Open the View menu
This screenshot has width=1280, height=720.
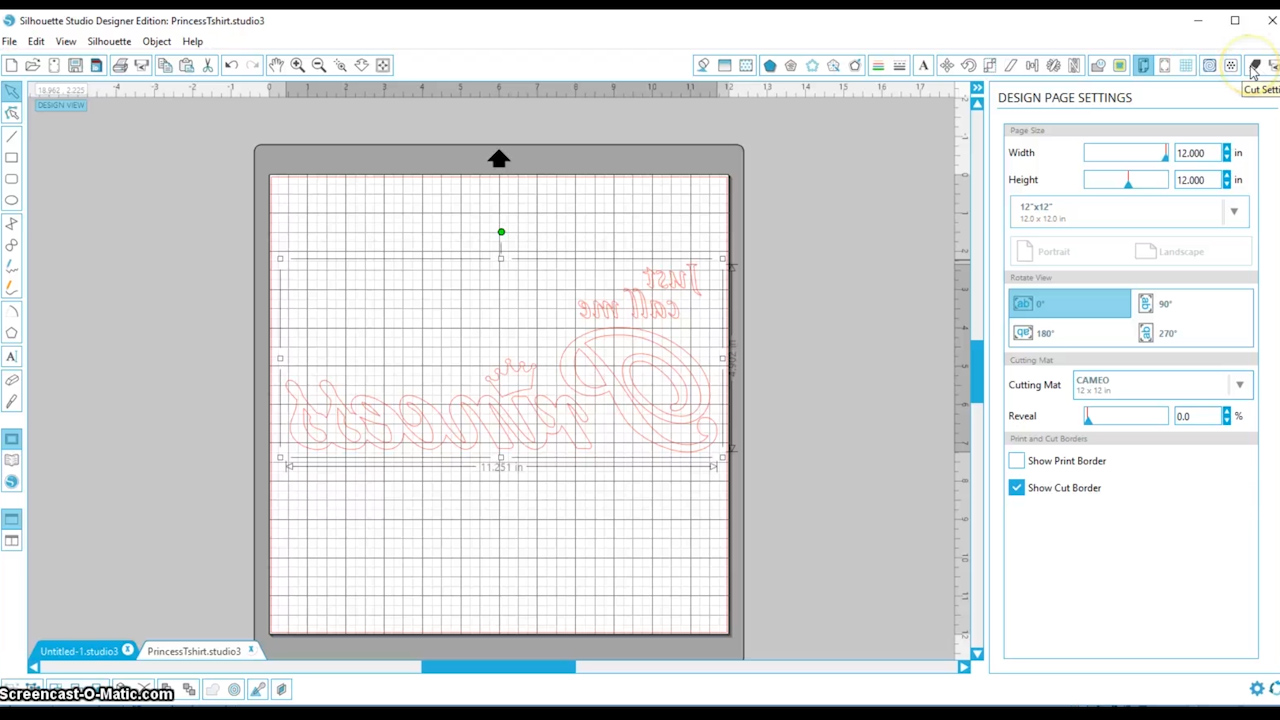point(66,42)
